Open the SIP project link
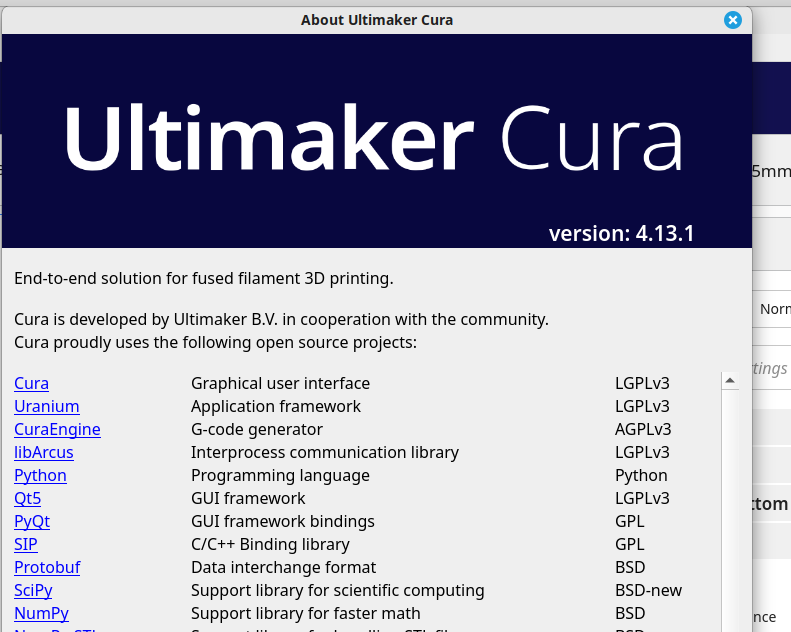 tap(25, 544)
